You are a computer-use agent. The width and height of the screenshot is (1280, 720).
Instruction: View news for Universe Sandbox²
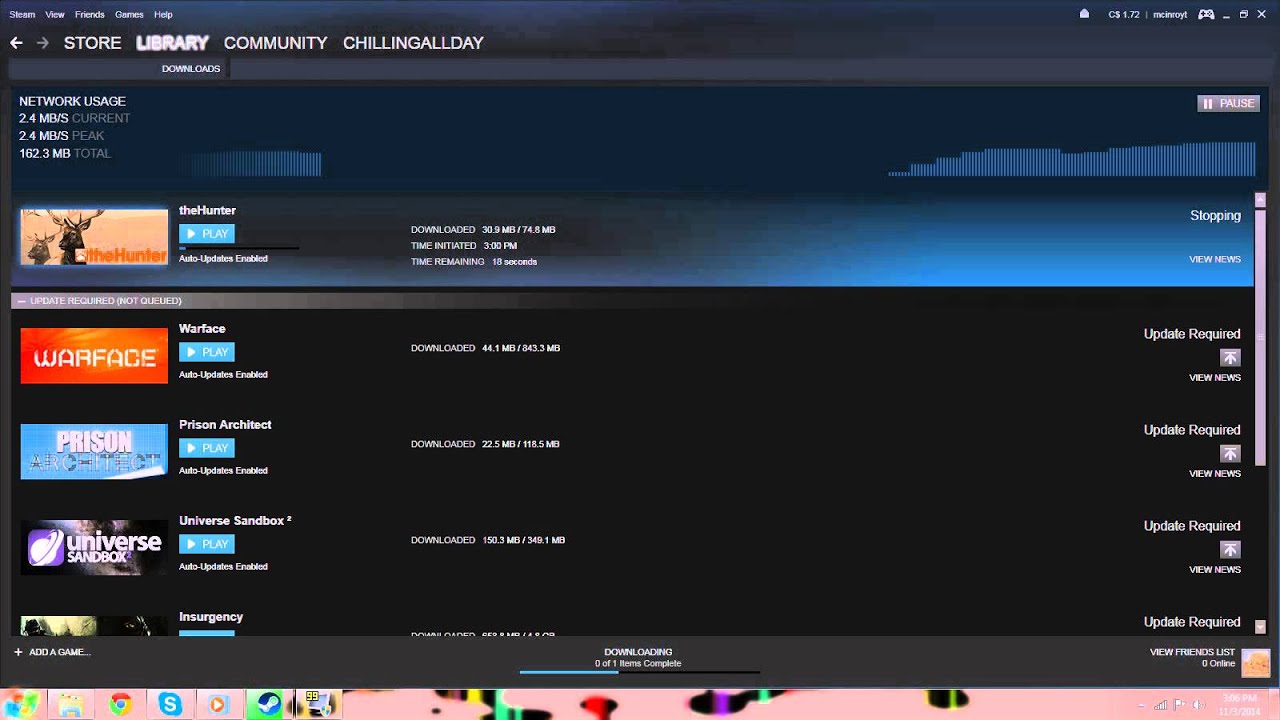coord(1215,569)
